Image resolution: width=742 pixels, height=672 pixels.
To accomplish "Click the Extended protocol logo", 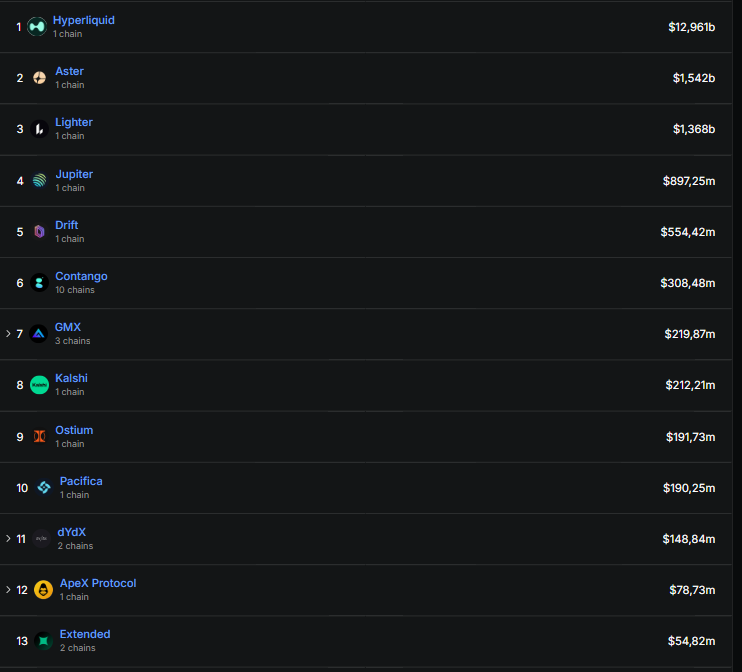I will [x=44, y=641].
